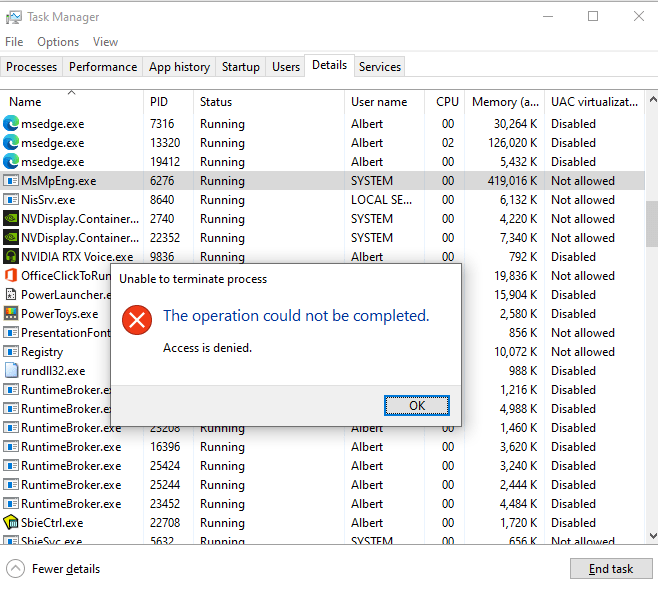Select the SbieCtrl.exe process name
The image size is (658, 590).
pos(52,523)
